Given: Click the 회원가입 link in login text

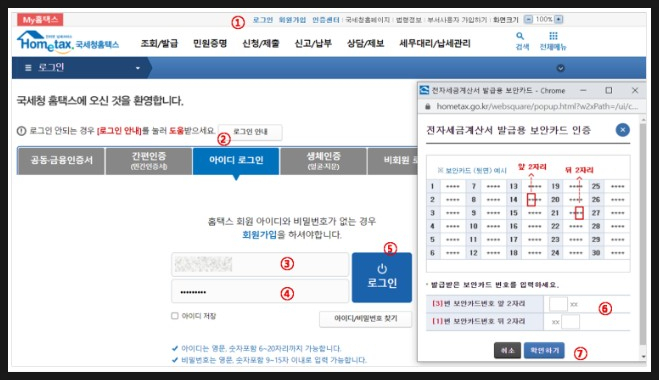Looking at the screenshot, I should (259, 235).
